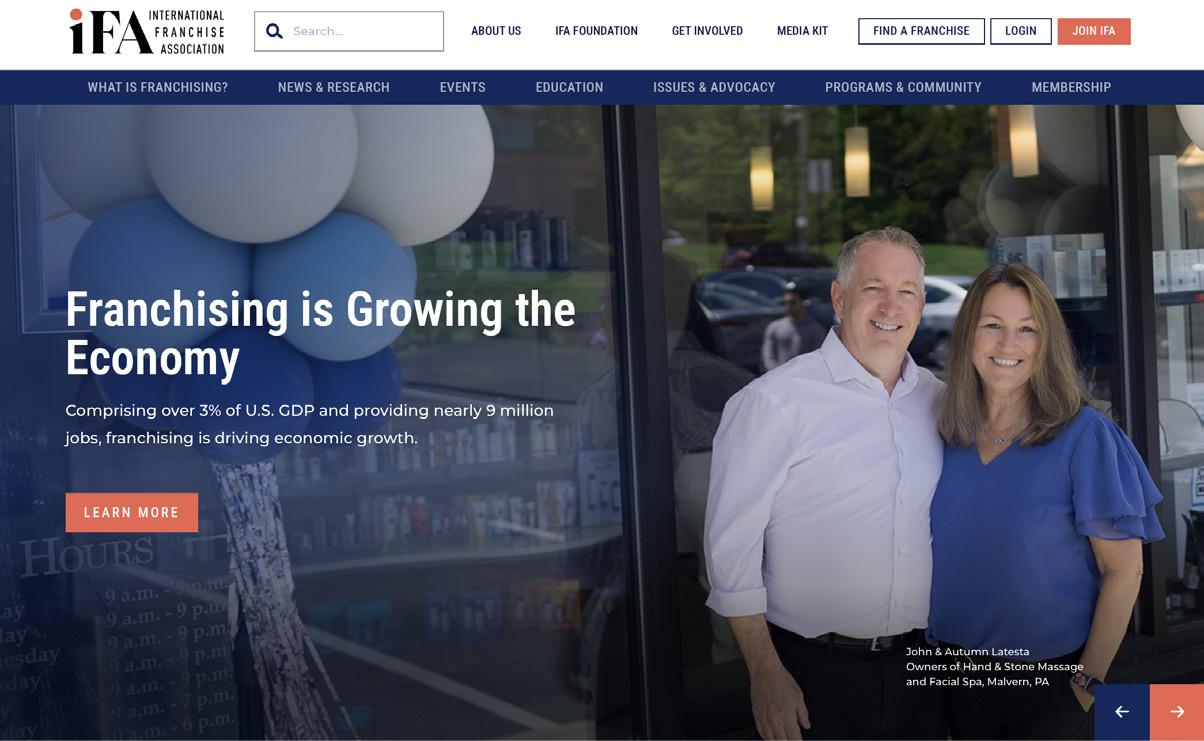Viewport: 1204px width, 741px height.
Task: Advance to next slide arrow
Action: coord(1177,712)
